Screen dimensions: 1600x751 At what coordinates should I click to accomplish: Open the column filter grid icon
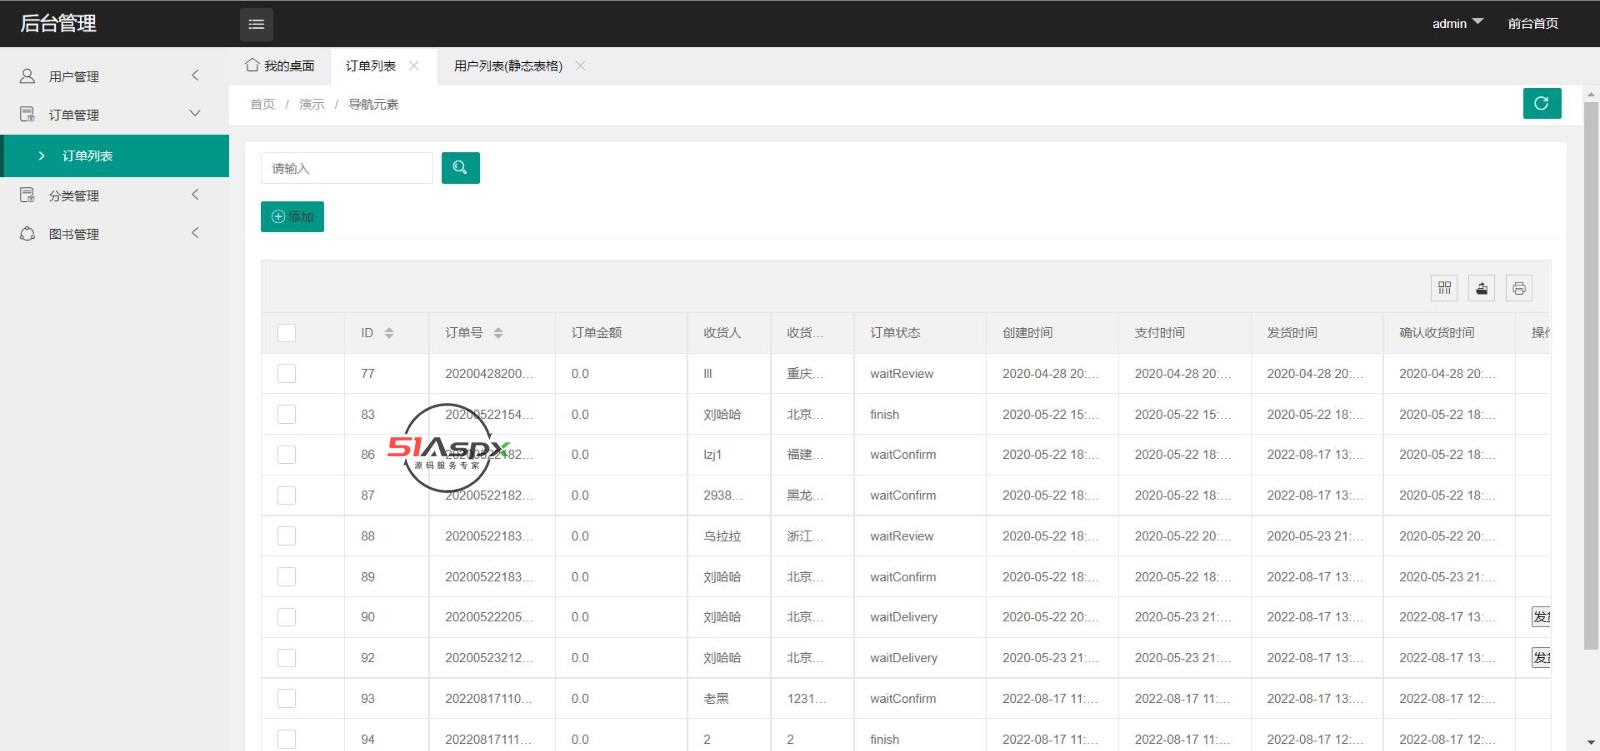tap(1444, 288)
